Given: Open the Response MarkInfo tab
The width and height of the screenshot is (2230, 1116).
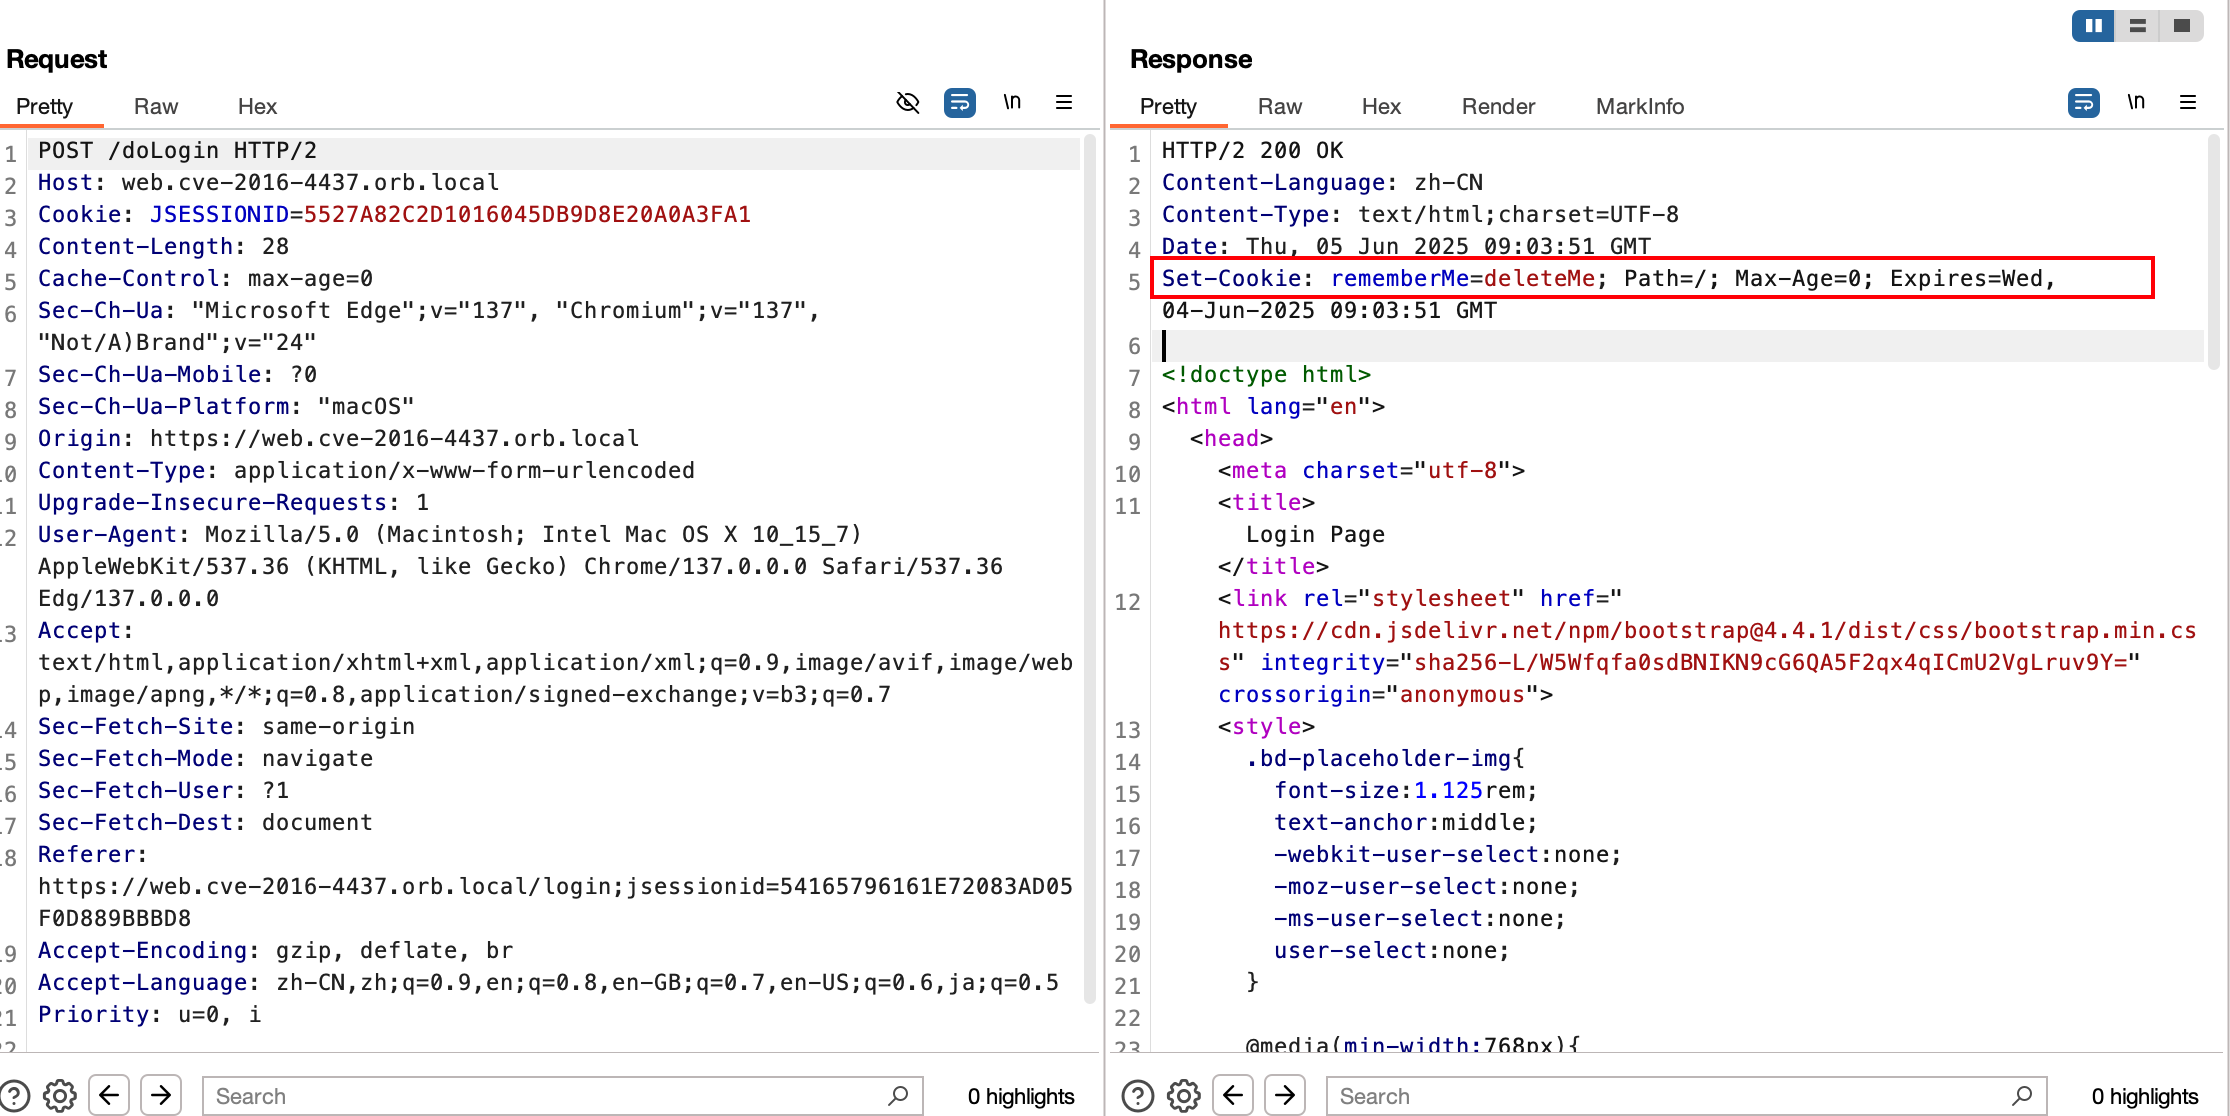Looking at the screenshot, I should [x=1640, y=106].
